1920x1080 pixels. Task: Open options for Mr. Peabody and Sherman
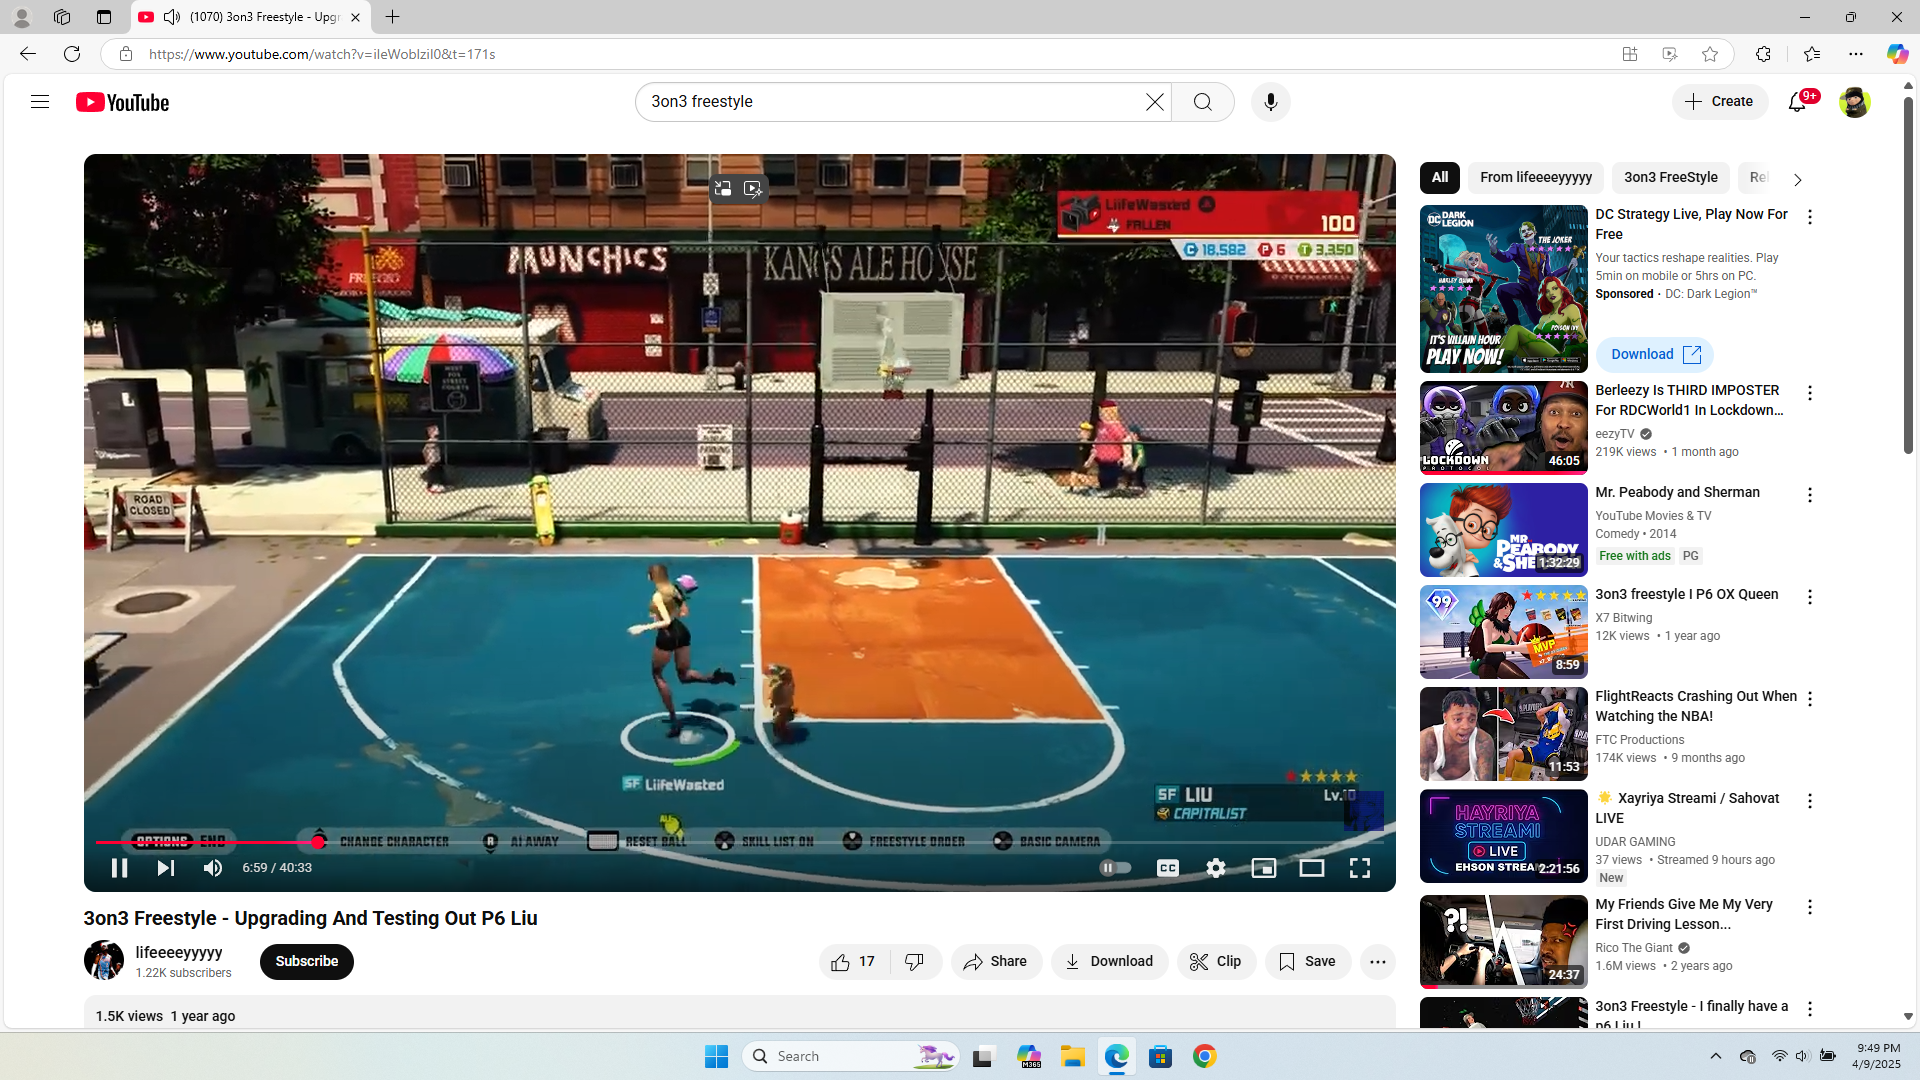[x=1809, y=495]
